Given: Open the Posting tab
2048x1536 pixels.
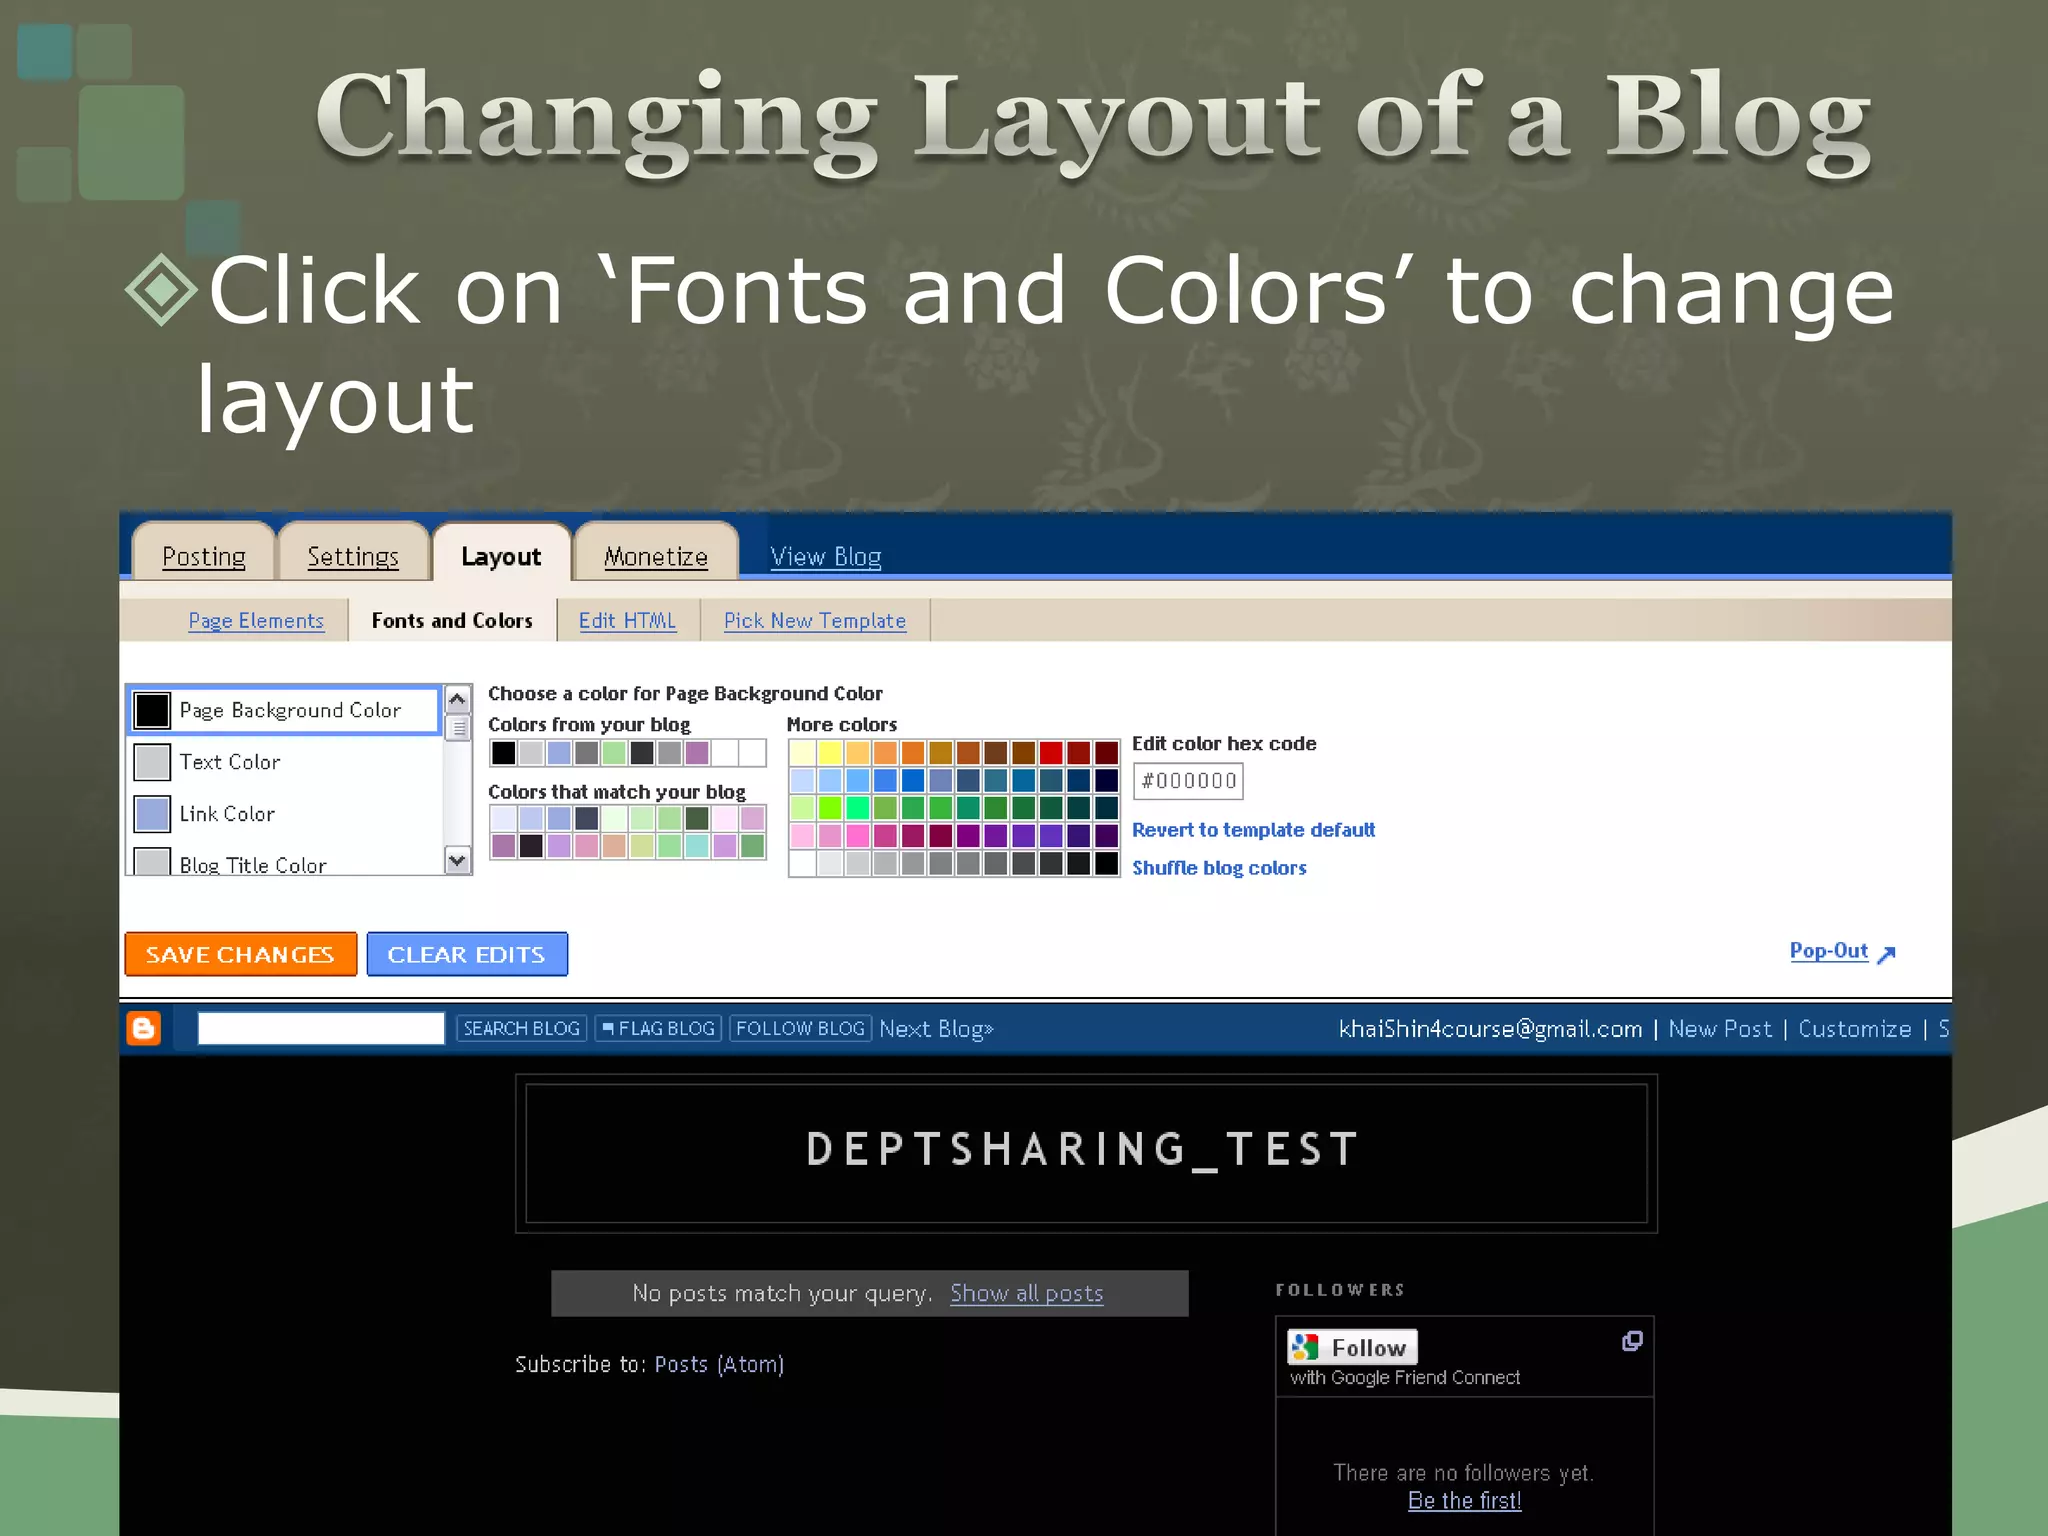Looking at the screenshot, I should pyautogui.click(x=204, y=556).
